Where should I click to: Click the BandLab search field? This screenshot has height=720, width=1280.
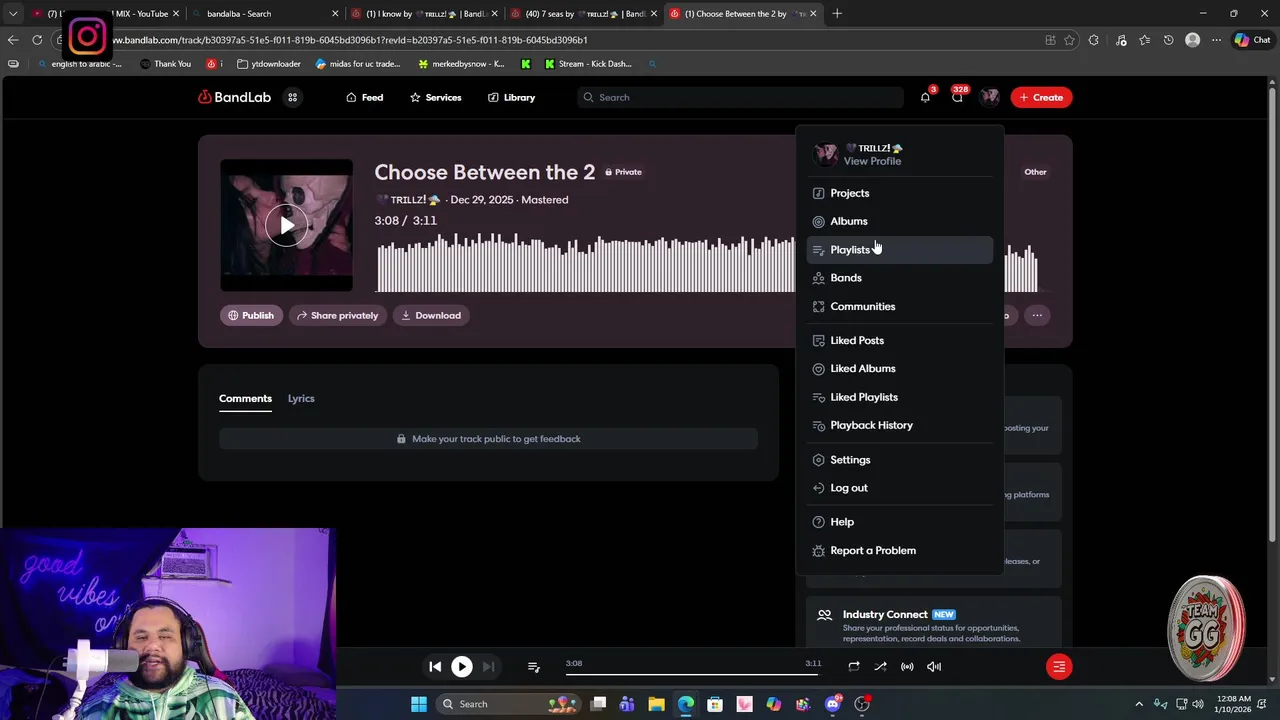[x=740, y=97]
